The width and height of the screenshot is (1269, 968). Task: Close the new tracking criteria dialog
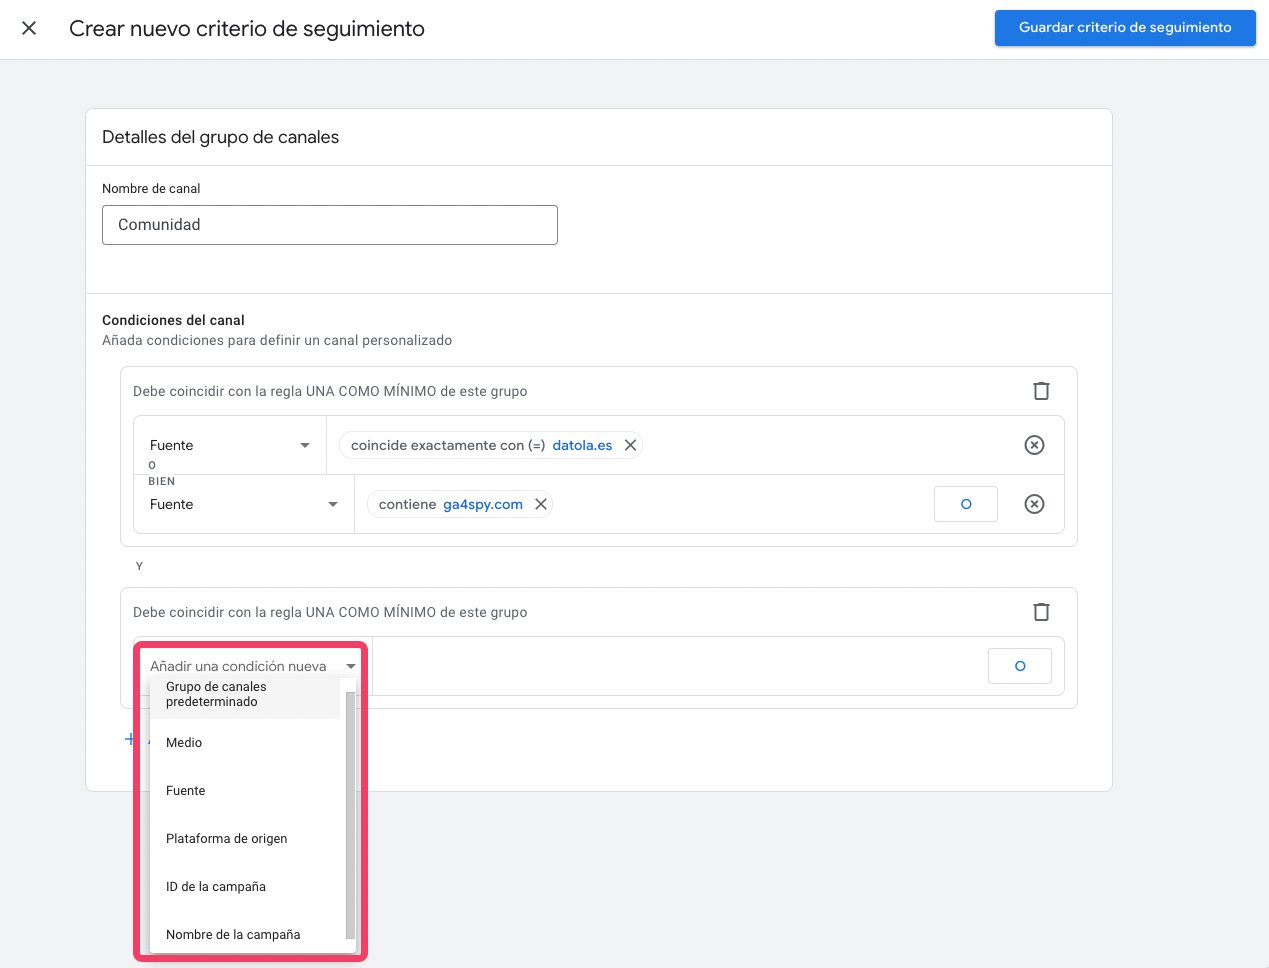29,28
